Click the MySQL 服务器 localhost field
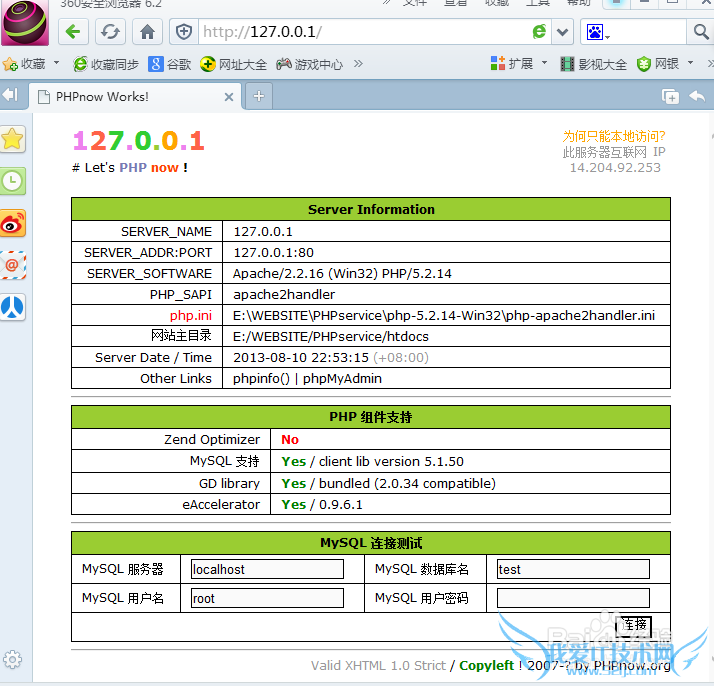This screenshot has width=714, height=686. coord(267,569)
